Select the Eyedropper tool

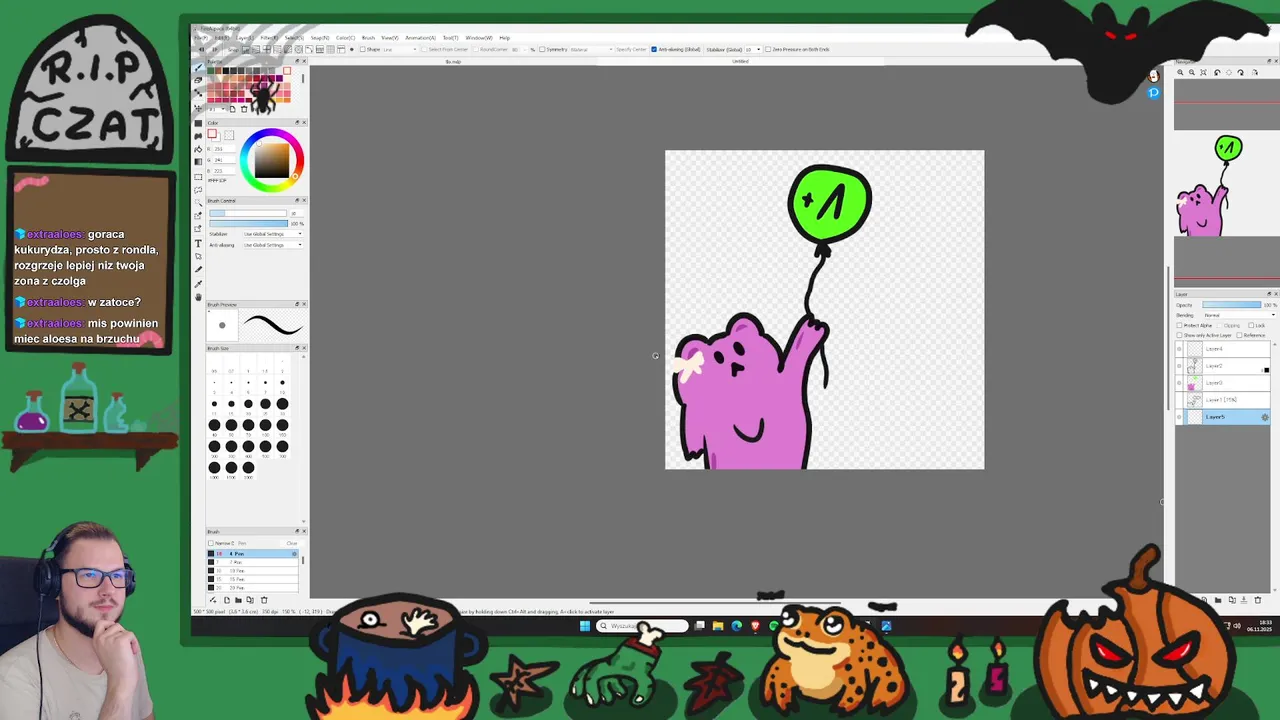[x=198, y=284]
